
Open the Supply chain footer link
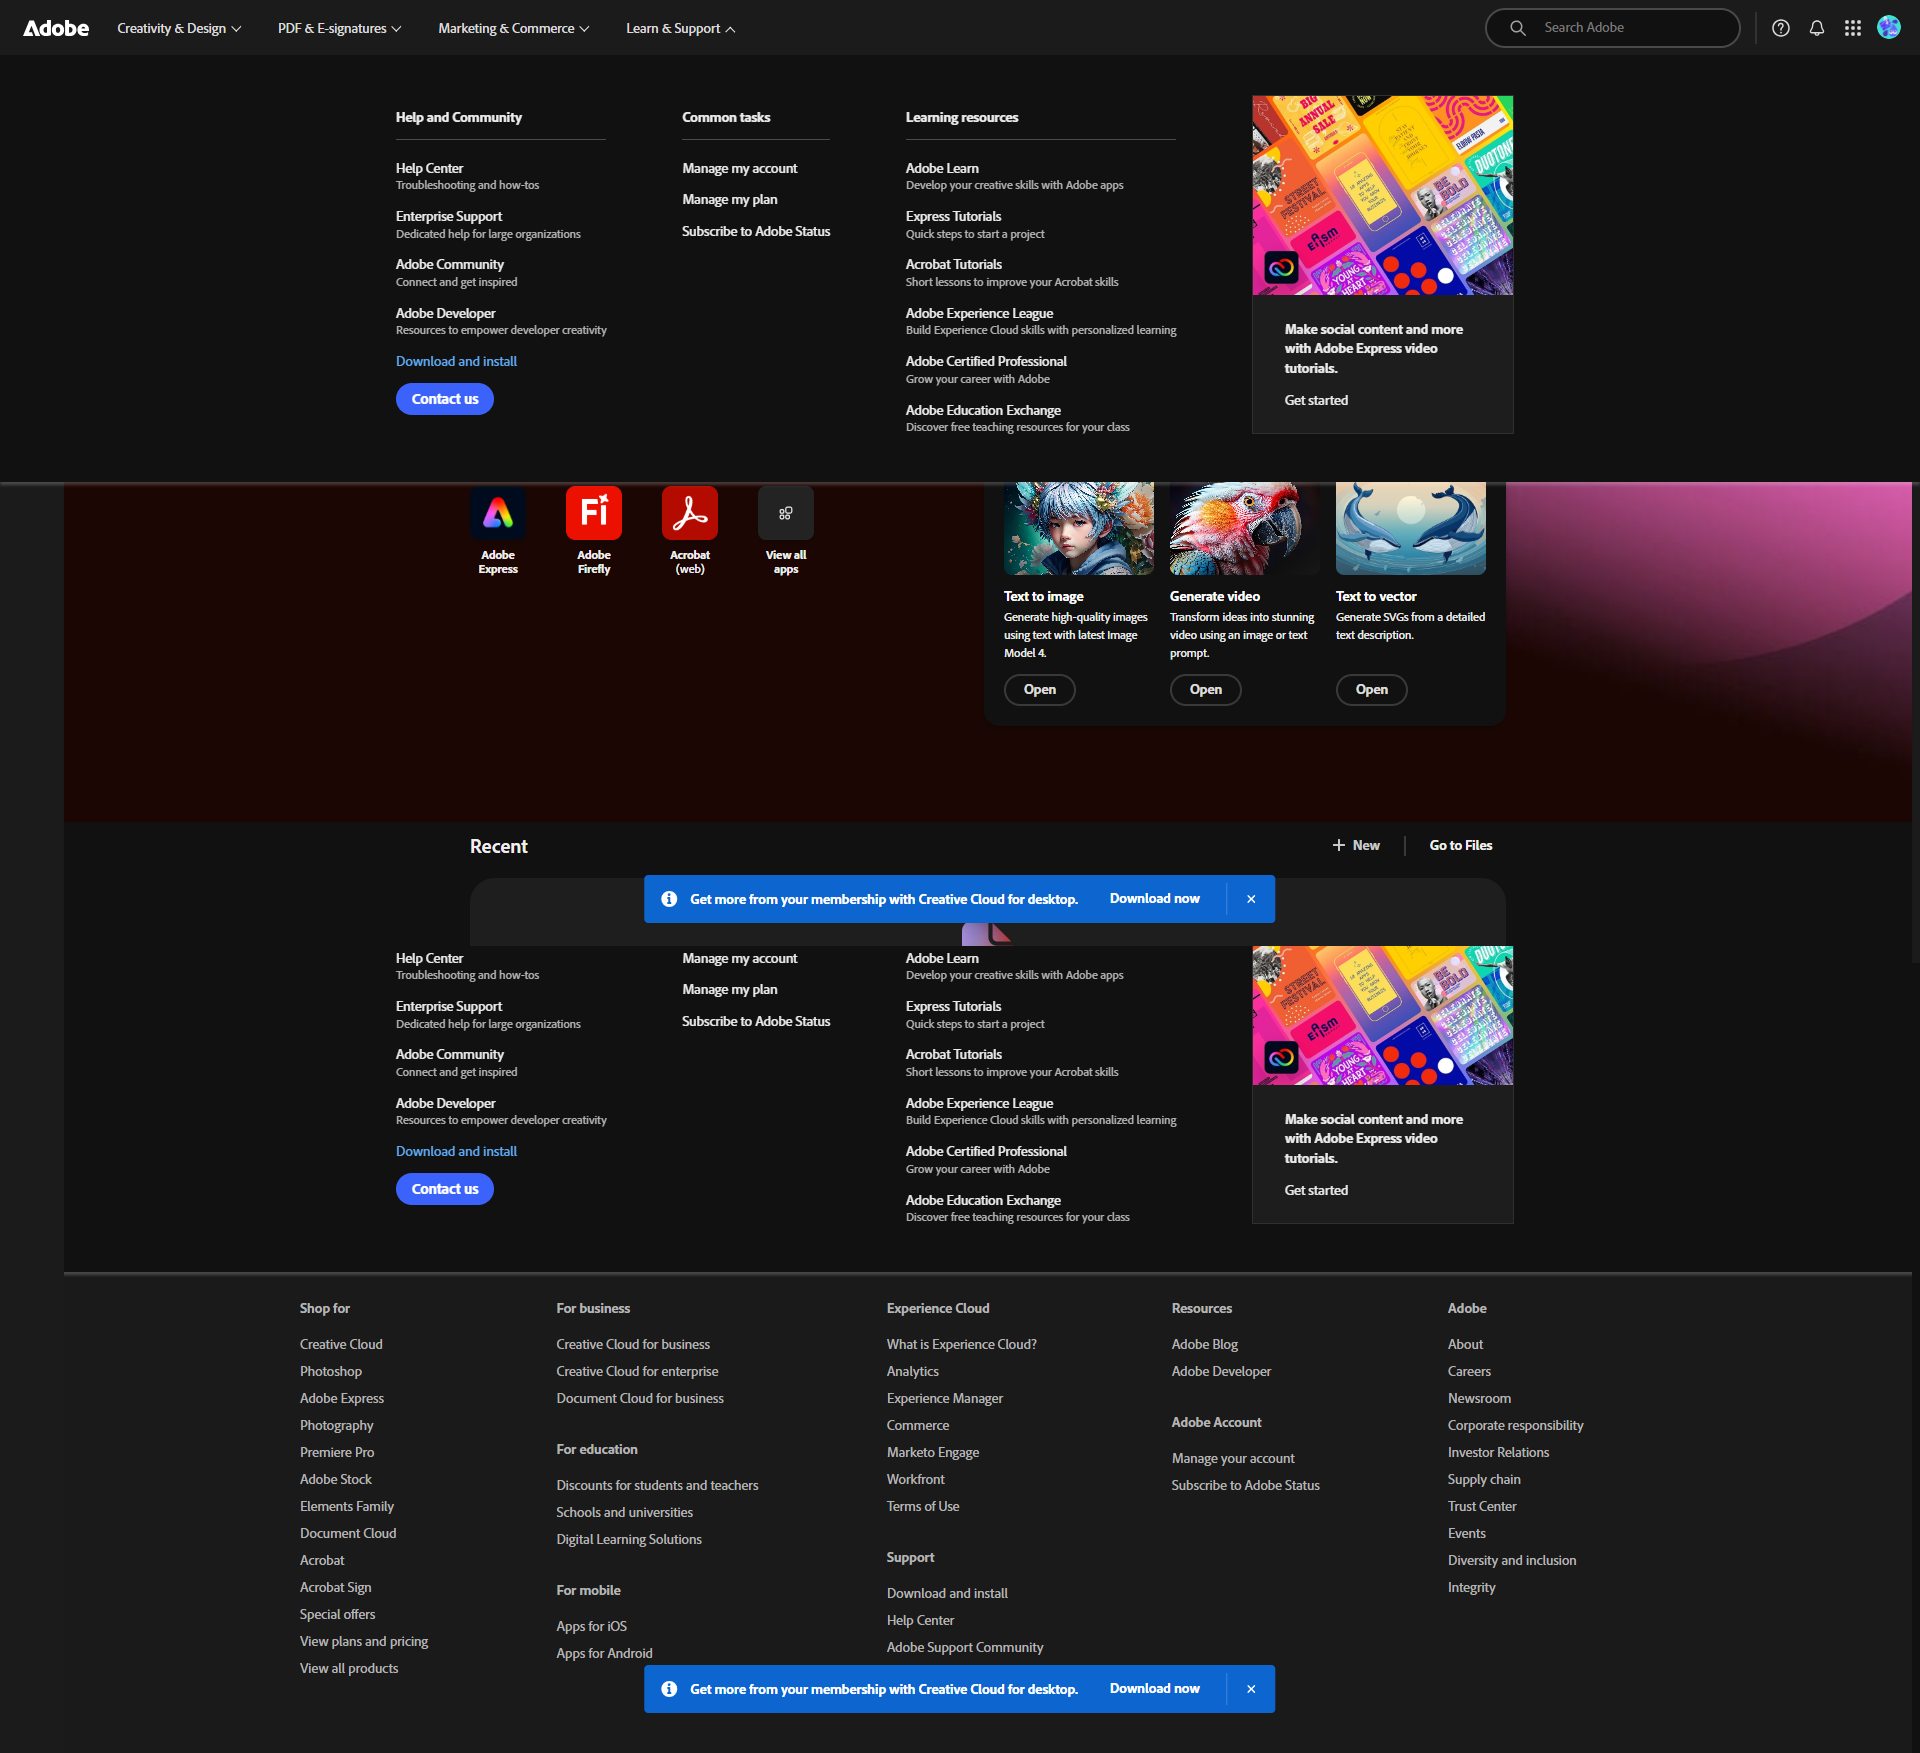[x=1484, y=1480]
